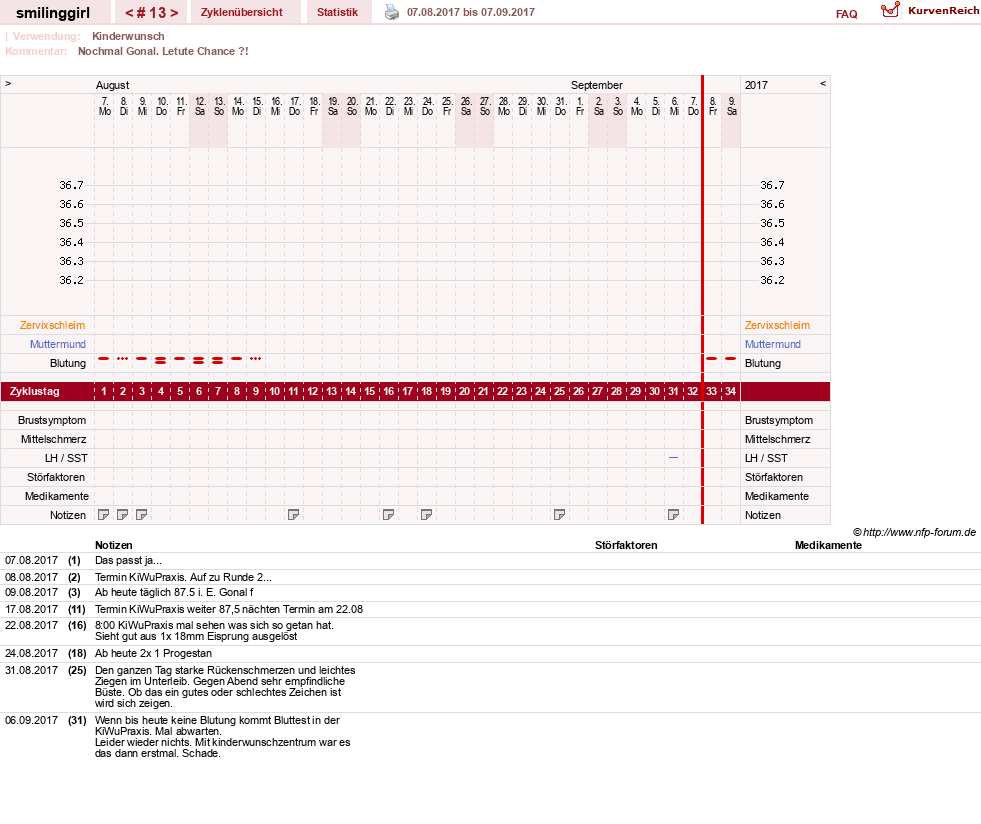Click the bleeding marker on cycle day 34
The width and height of the screenshot is (981, 824).
pos(730,359)
